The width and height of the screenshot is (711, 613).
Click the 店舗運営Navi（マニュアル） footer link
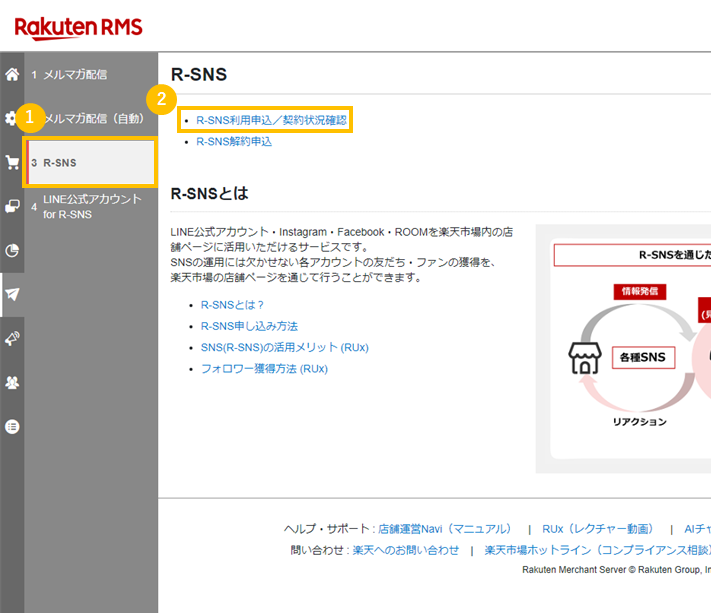tap(445, 529)
